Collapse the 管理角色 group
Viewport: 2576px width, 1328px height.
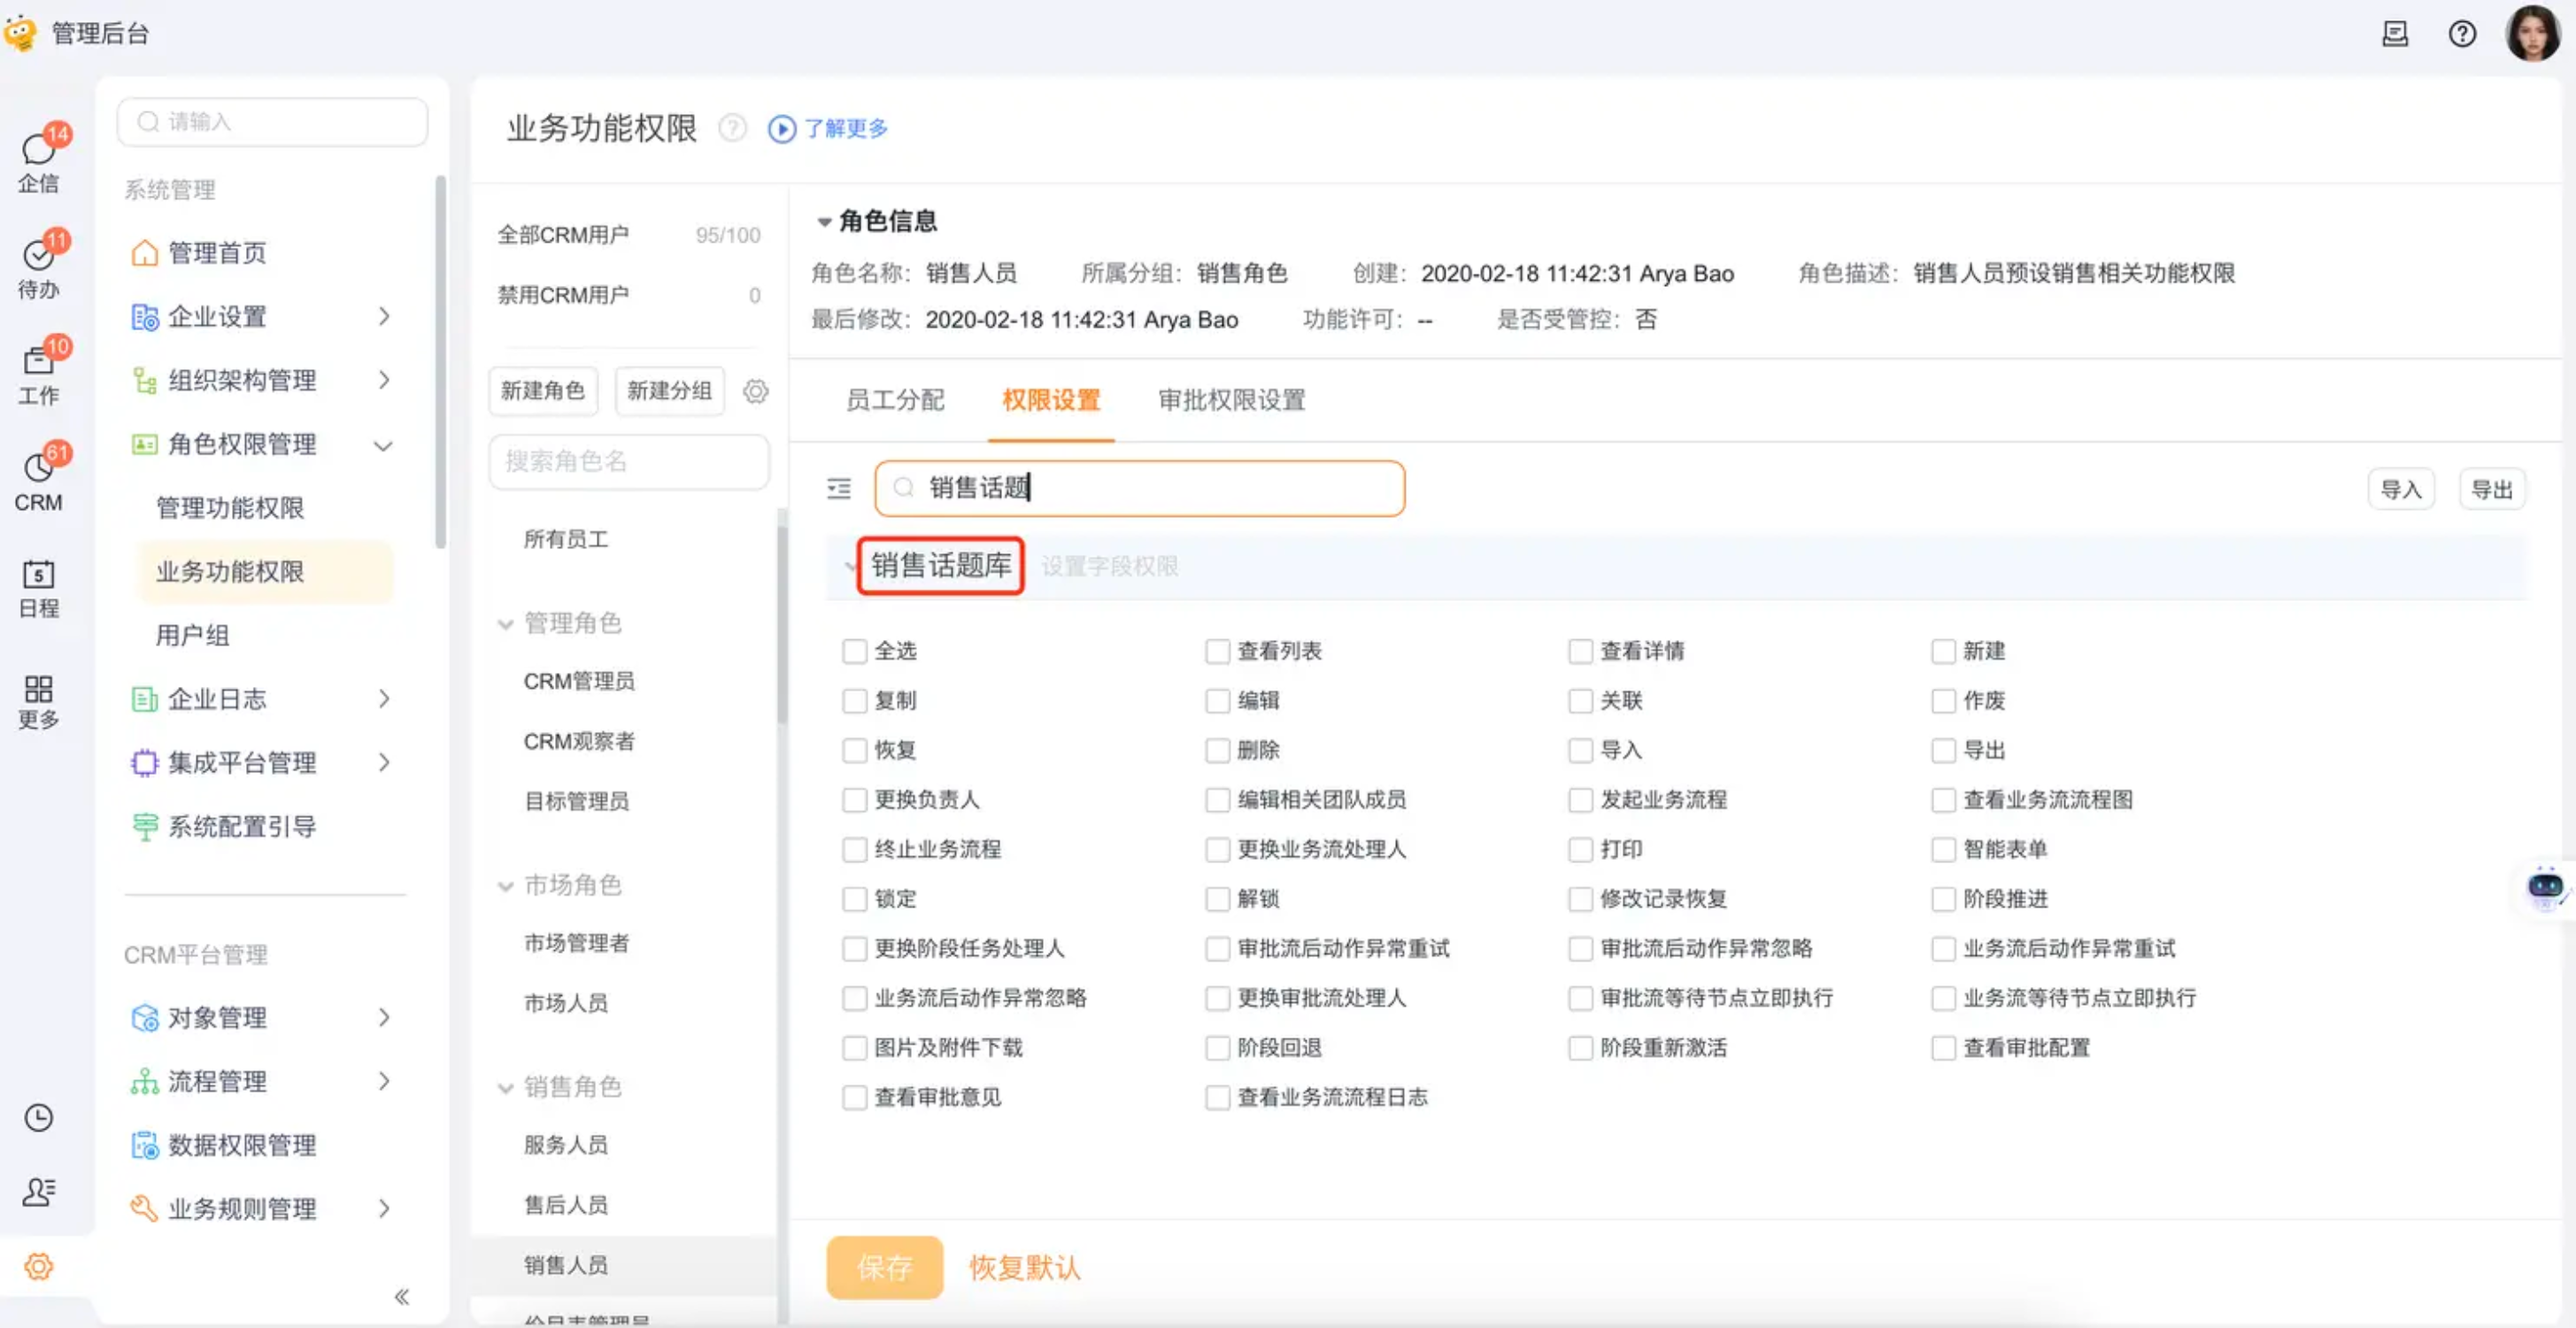[506, 624]
